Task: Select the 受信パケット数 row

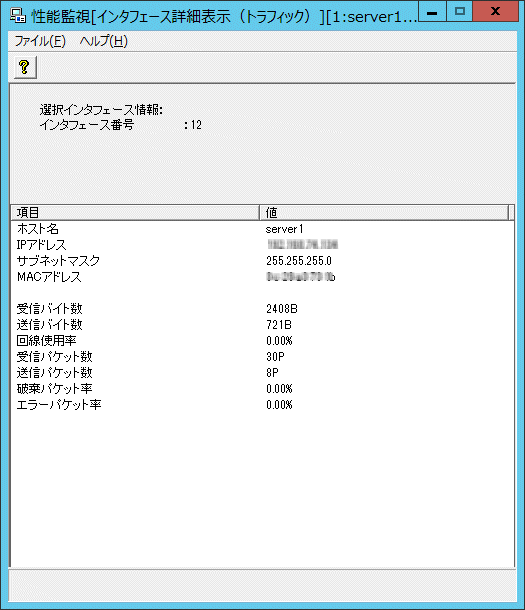Action: [262, 357]
